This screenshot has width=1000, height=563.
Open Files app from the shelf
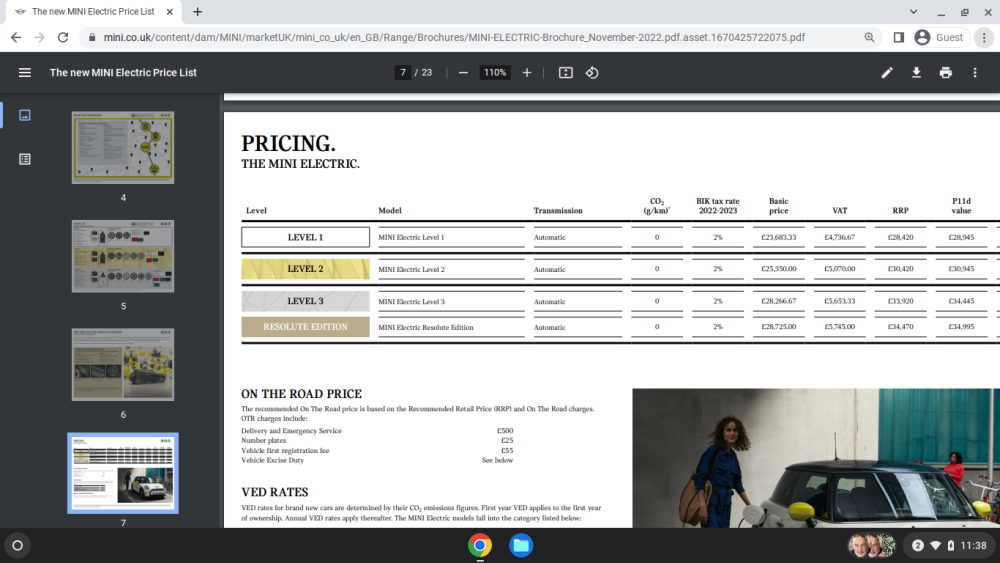[x=521, y=546]
